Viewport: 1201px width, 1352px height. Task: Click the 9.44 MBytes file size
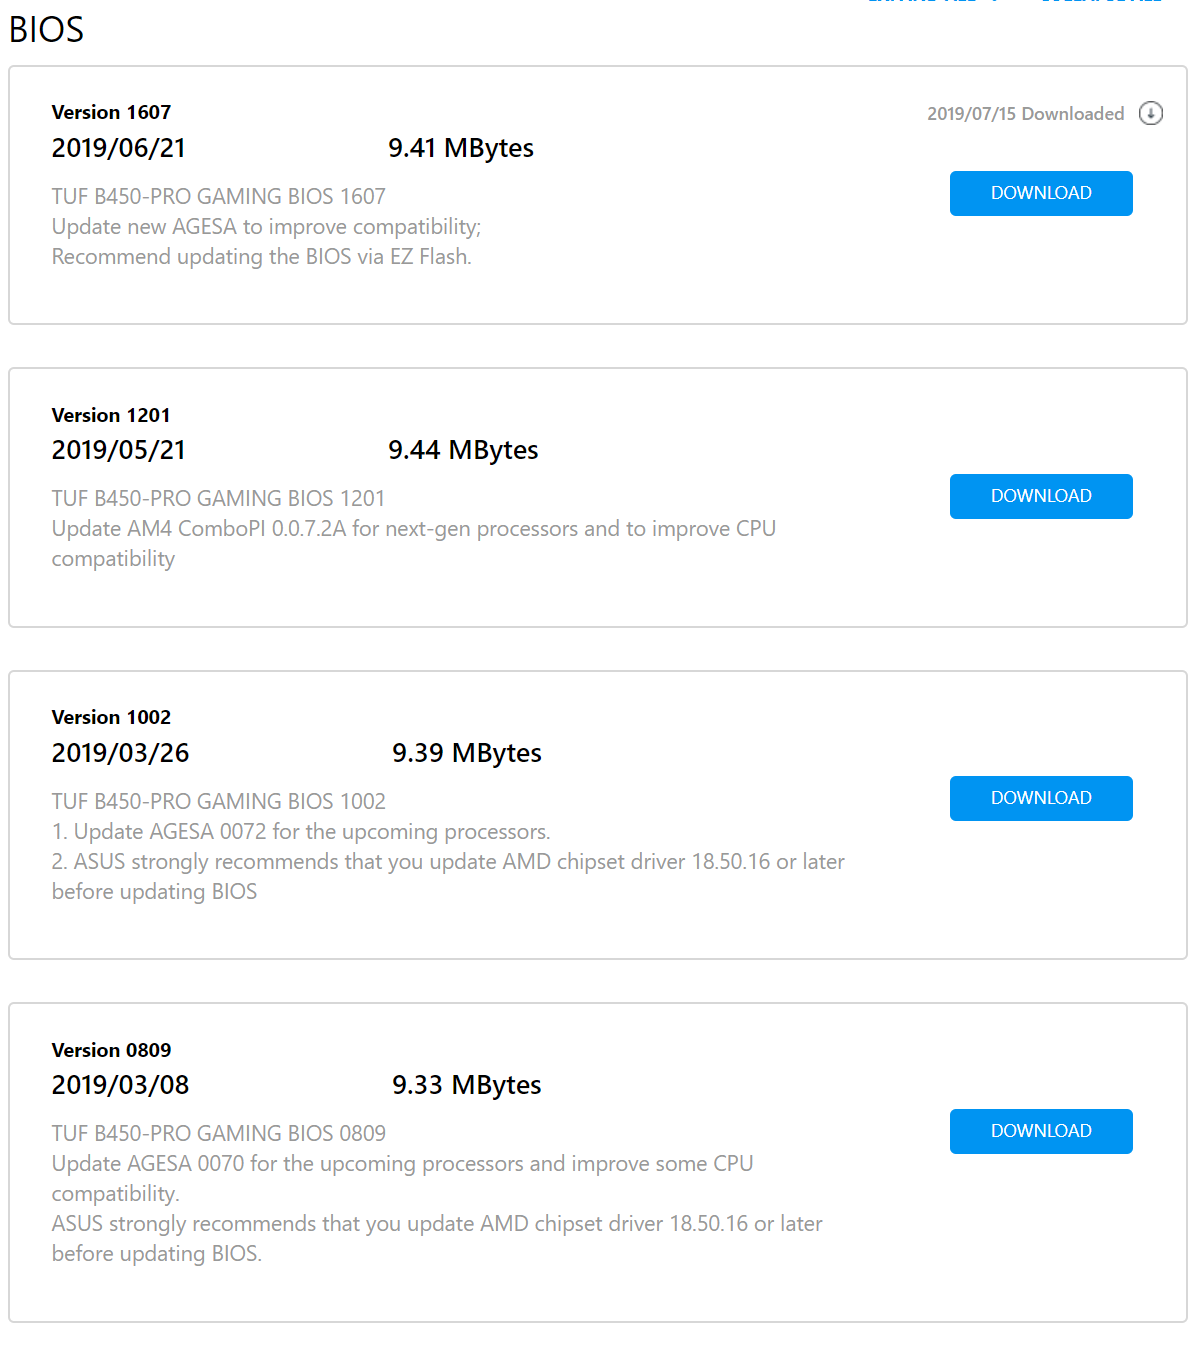point(463,450)
